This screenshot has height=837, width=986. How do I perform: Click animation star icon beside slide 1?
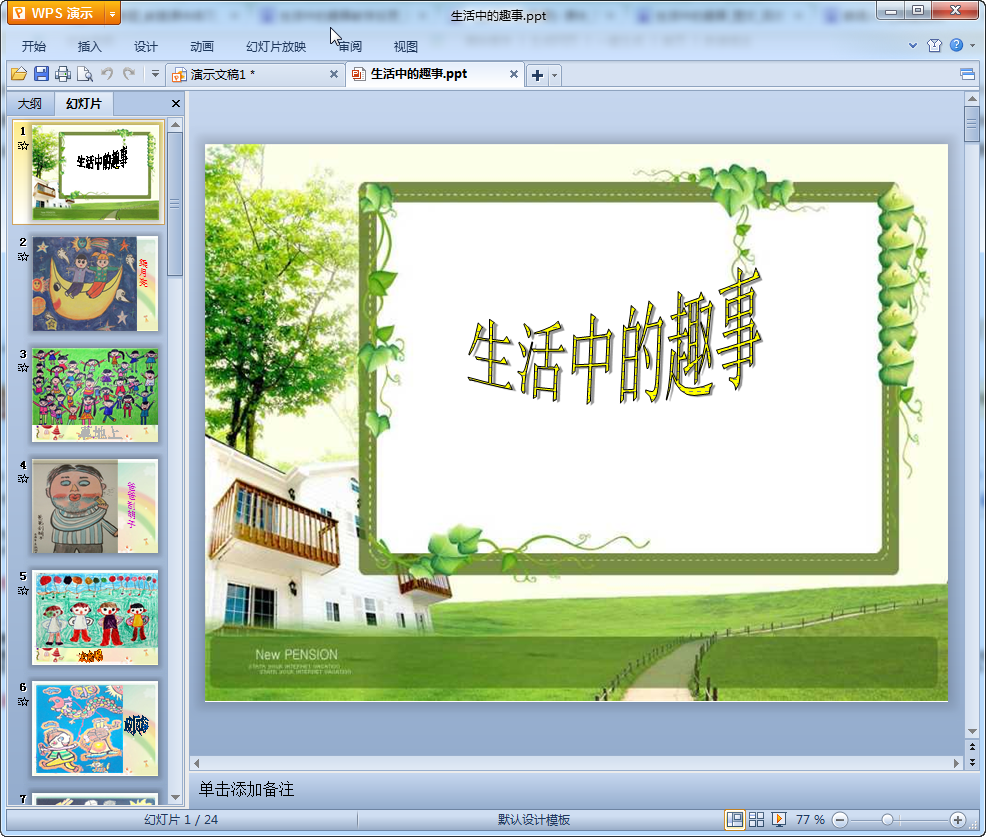(x=23, y=146)
